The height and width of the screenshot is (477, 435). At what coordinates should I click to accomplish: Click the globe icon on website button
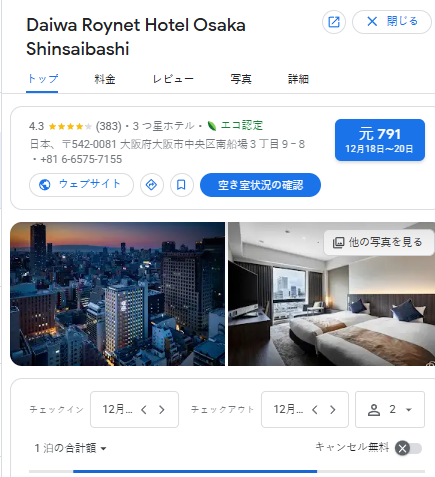pos(45,185)
